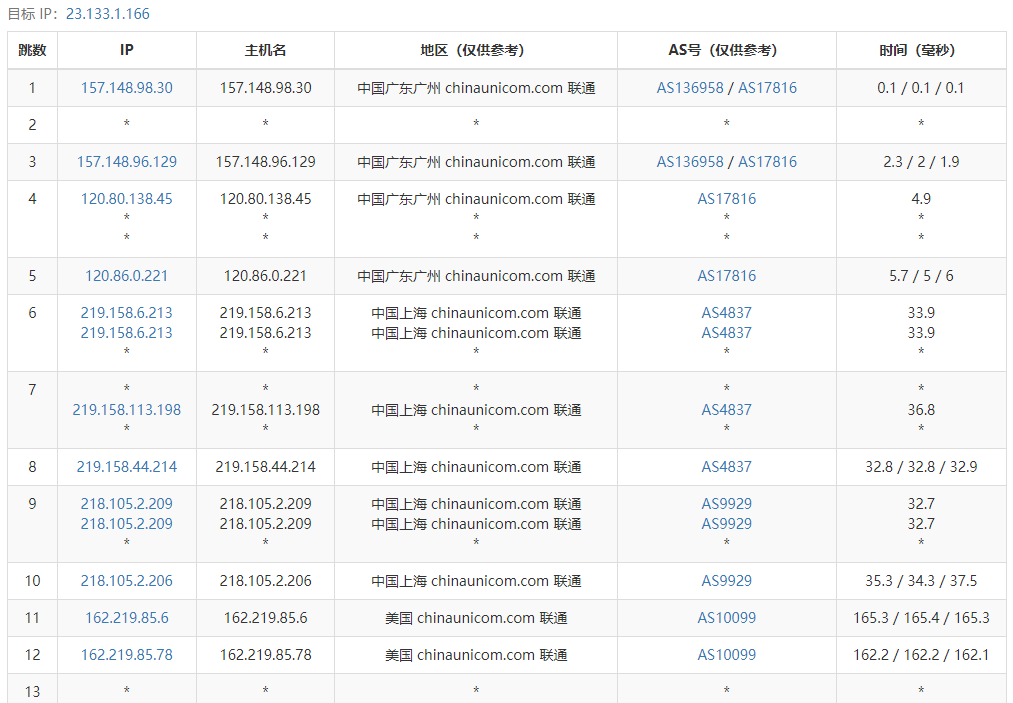
Task: Open the 157.148.96.129 link in the IP column
Action: [127, 162]
